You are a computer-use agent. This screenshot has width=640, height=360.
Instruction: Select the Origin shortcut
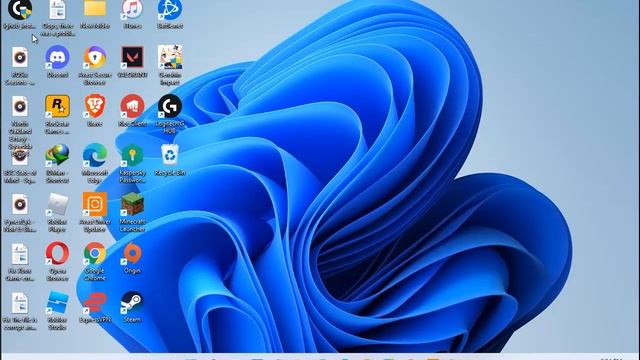(x=132, y=257)
